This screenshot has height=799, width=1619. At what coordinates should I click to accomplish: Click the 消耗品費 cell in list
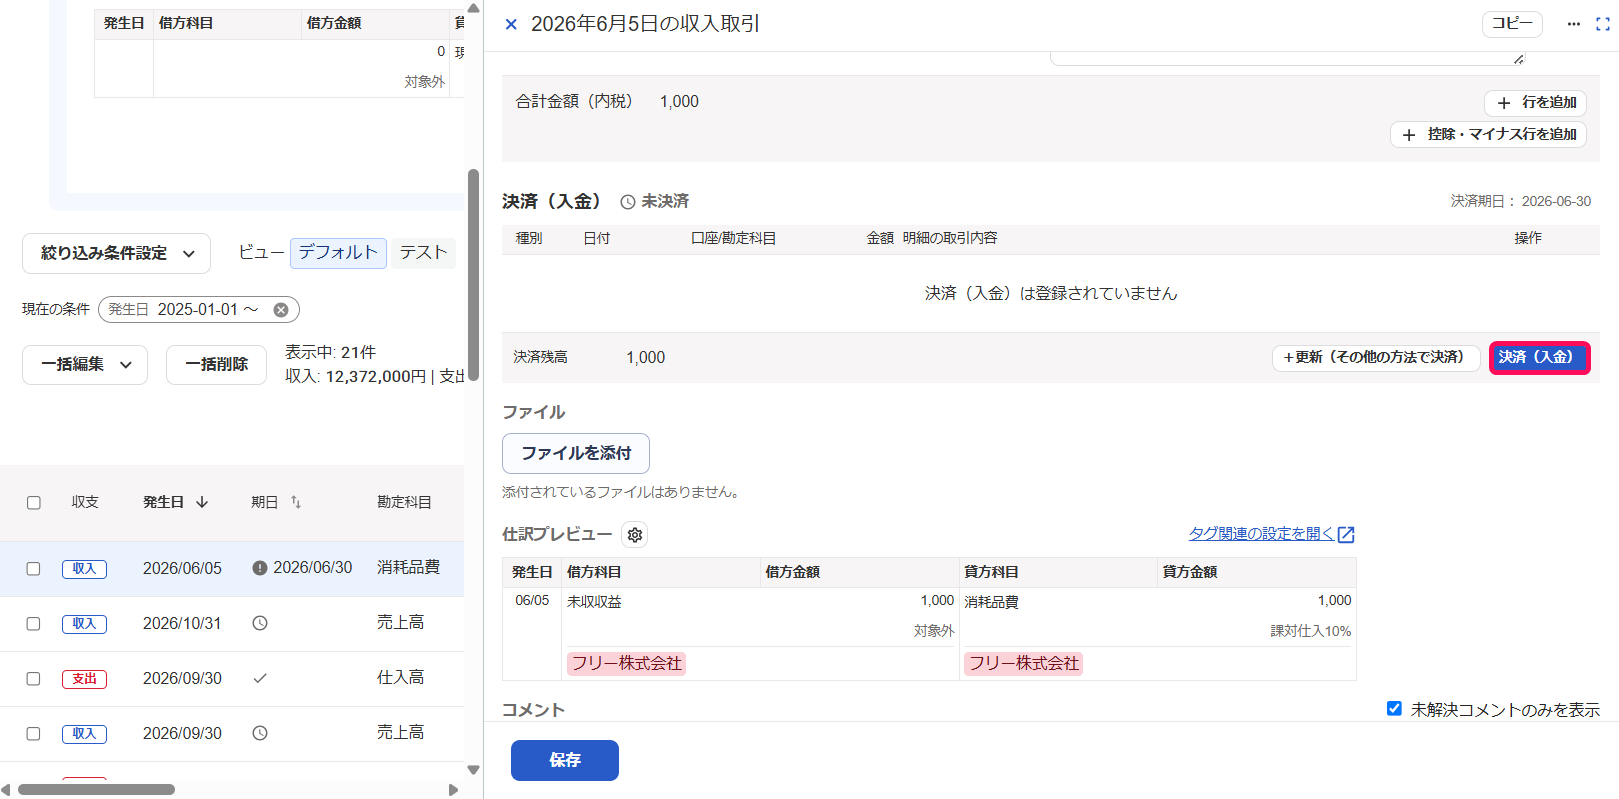408,567
